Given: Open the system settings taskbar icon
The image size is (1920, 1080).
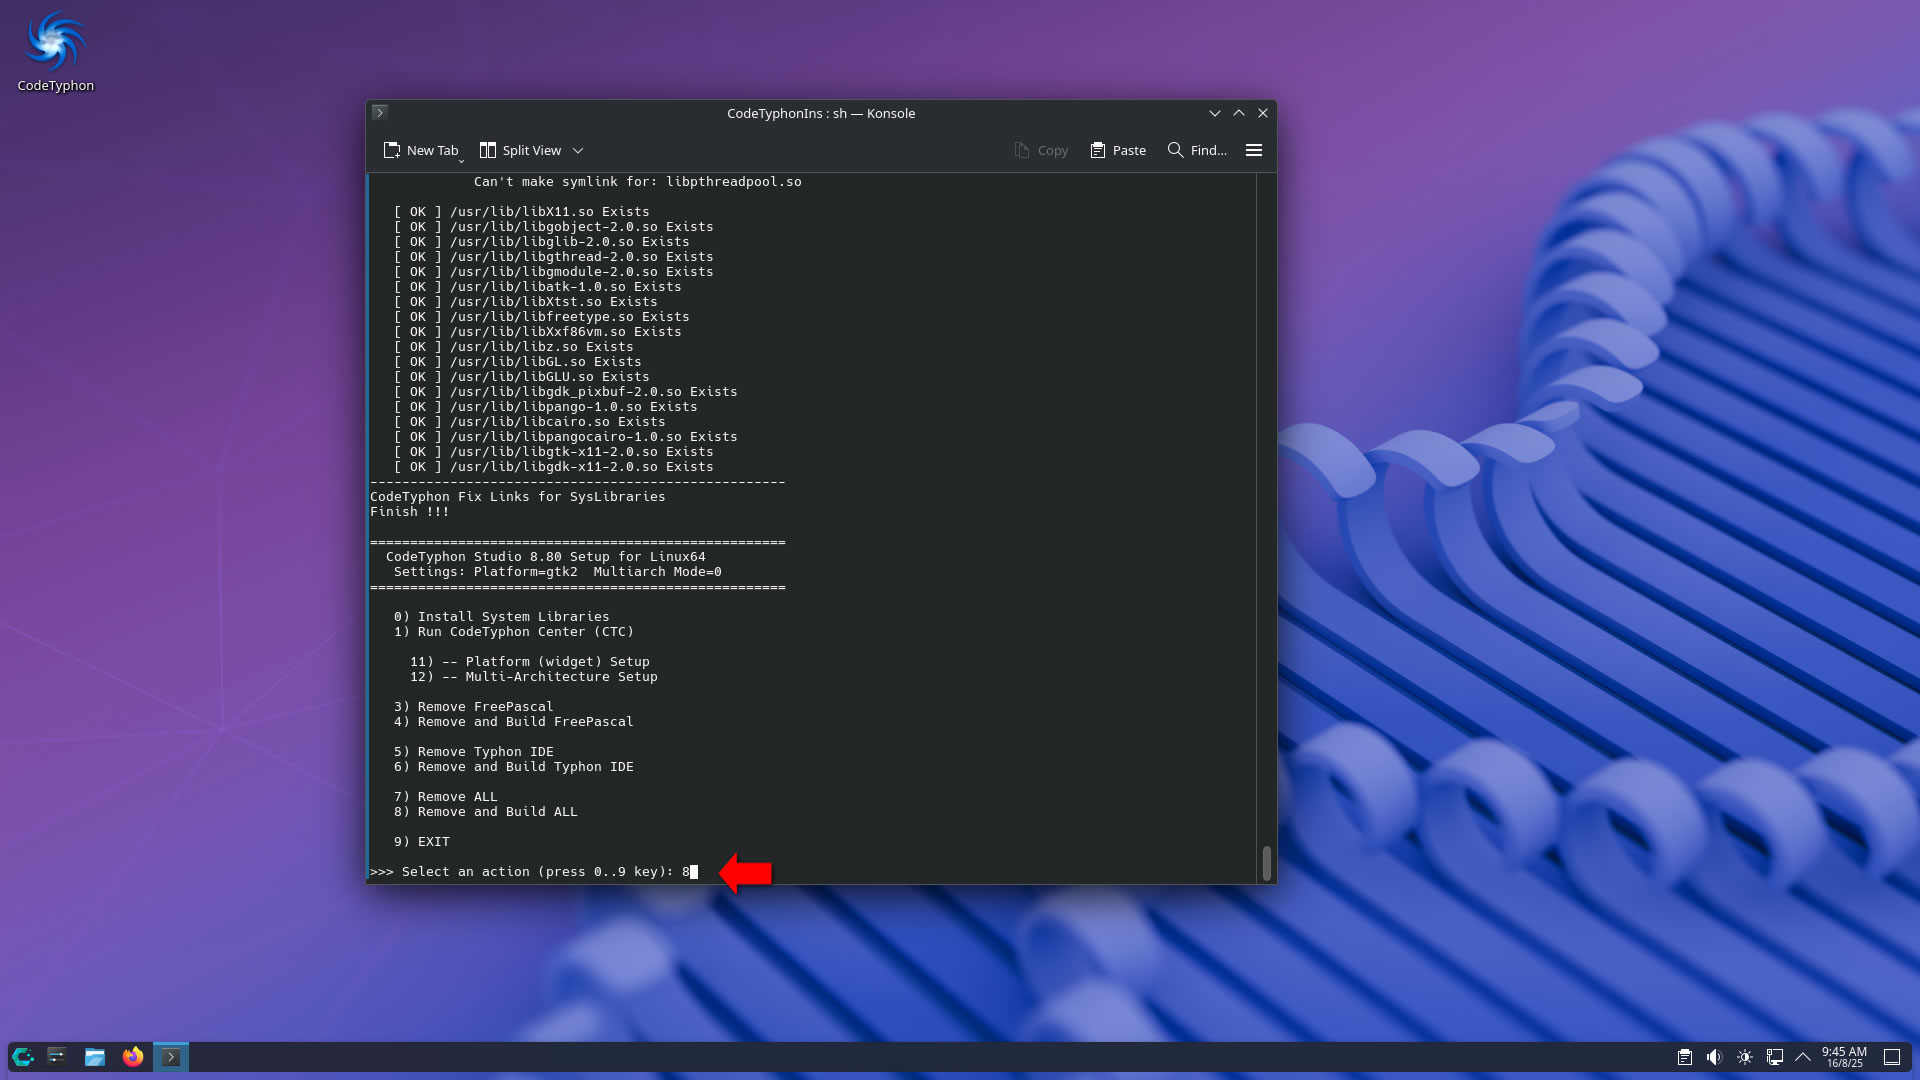Looking at the screenshot, I should tap(57, 1057).
